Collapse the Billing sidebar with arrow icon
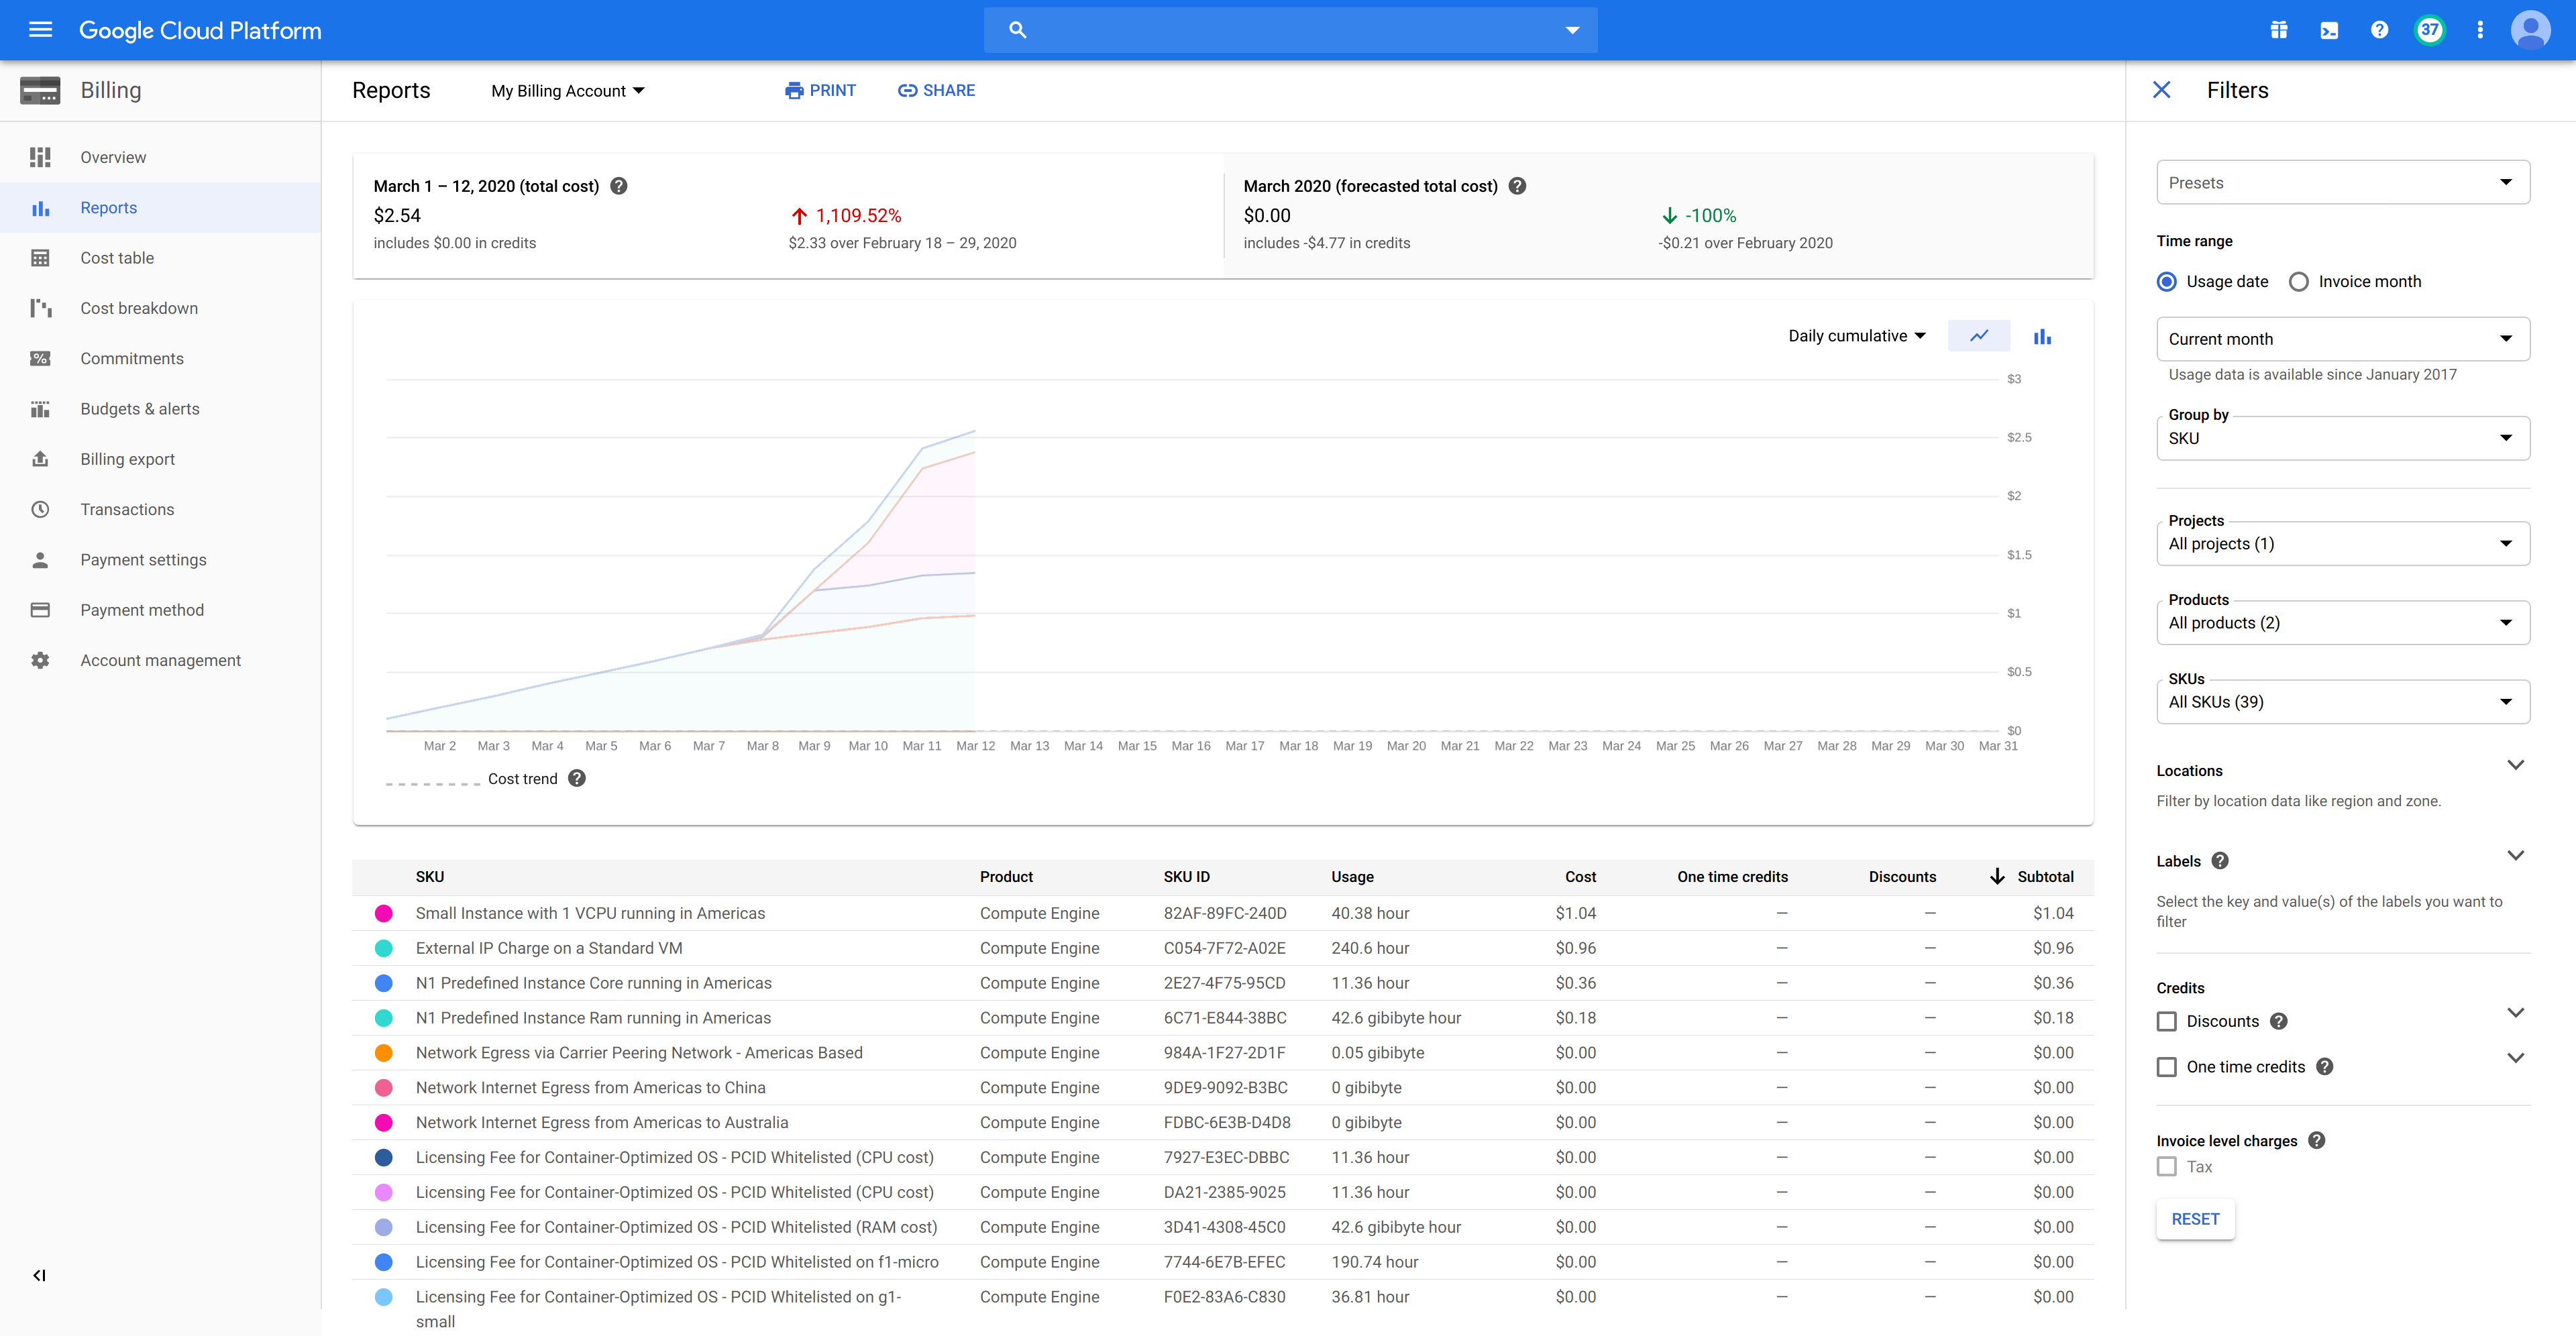 pos(40,1275)
